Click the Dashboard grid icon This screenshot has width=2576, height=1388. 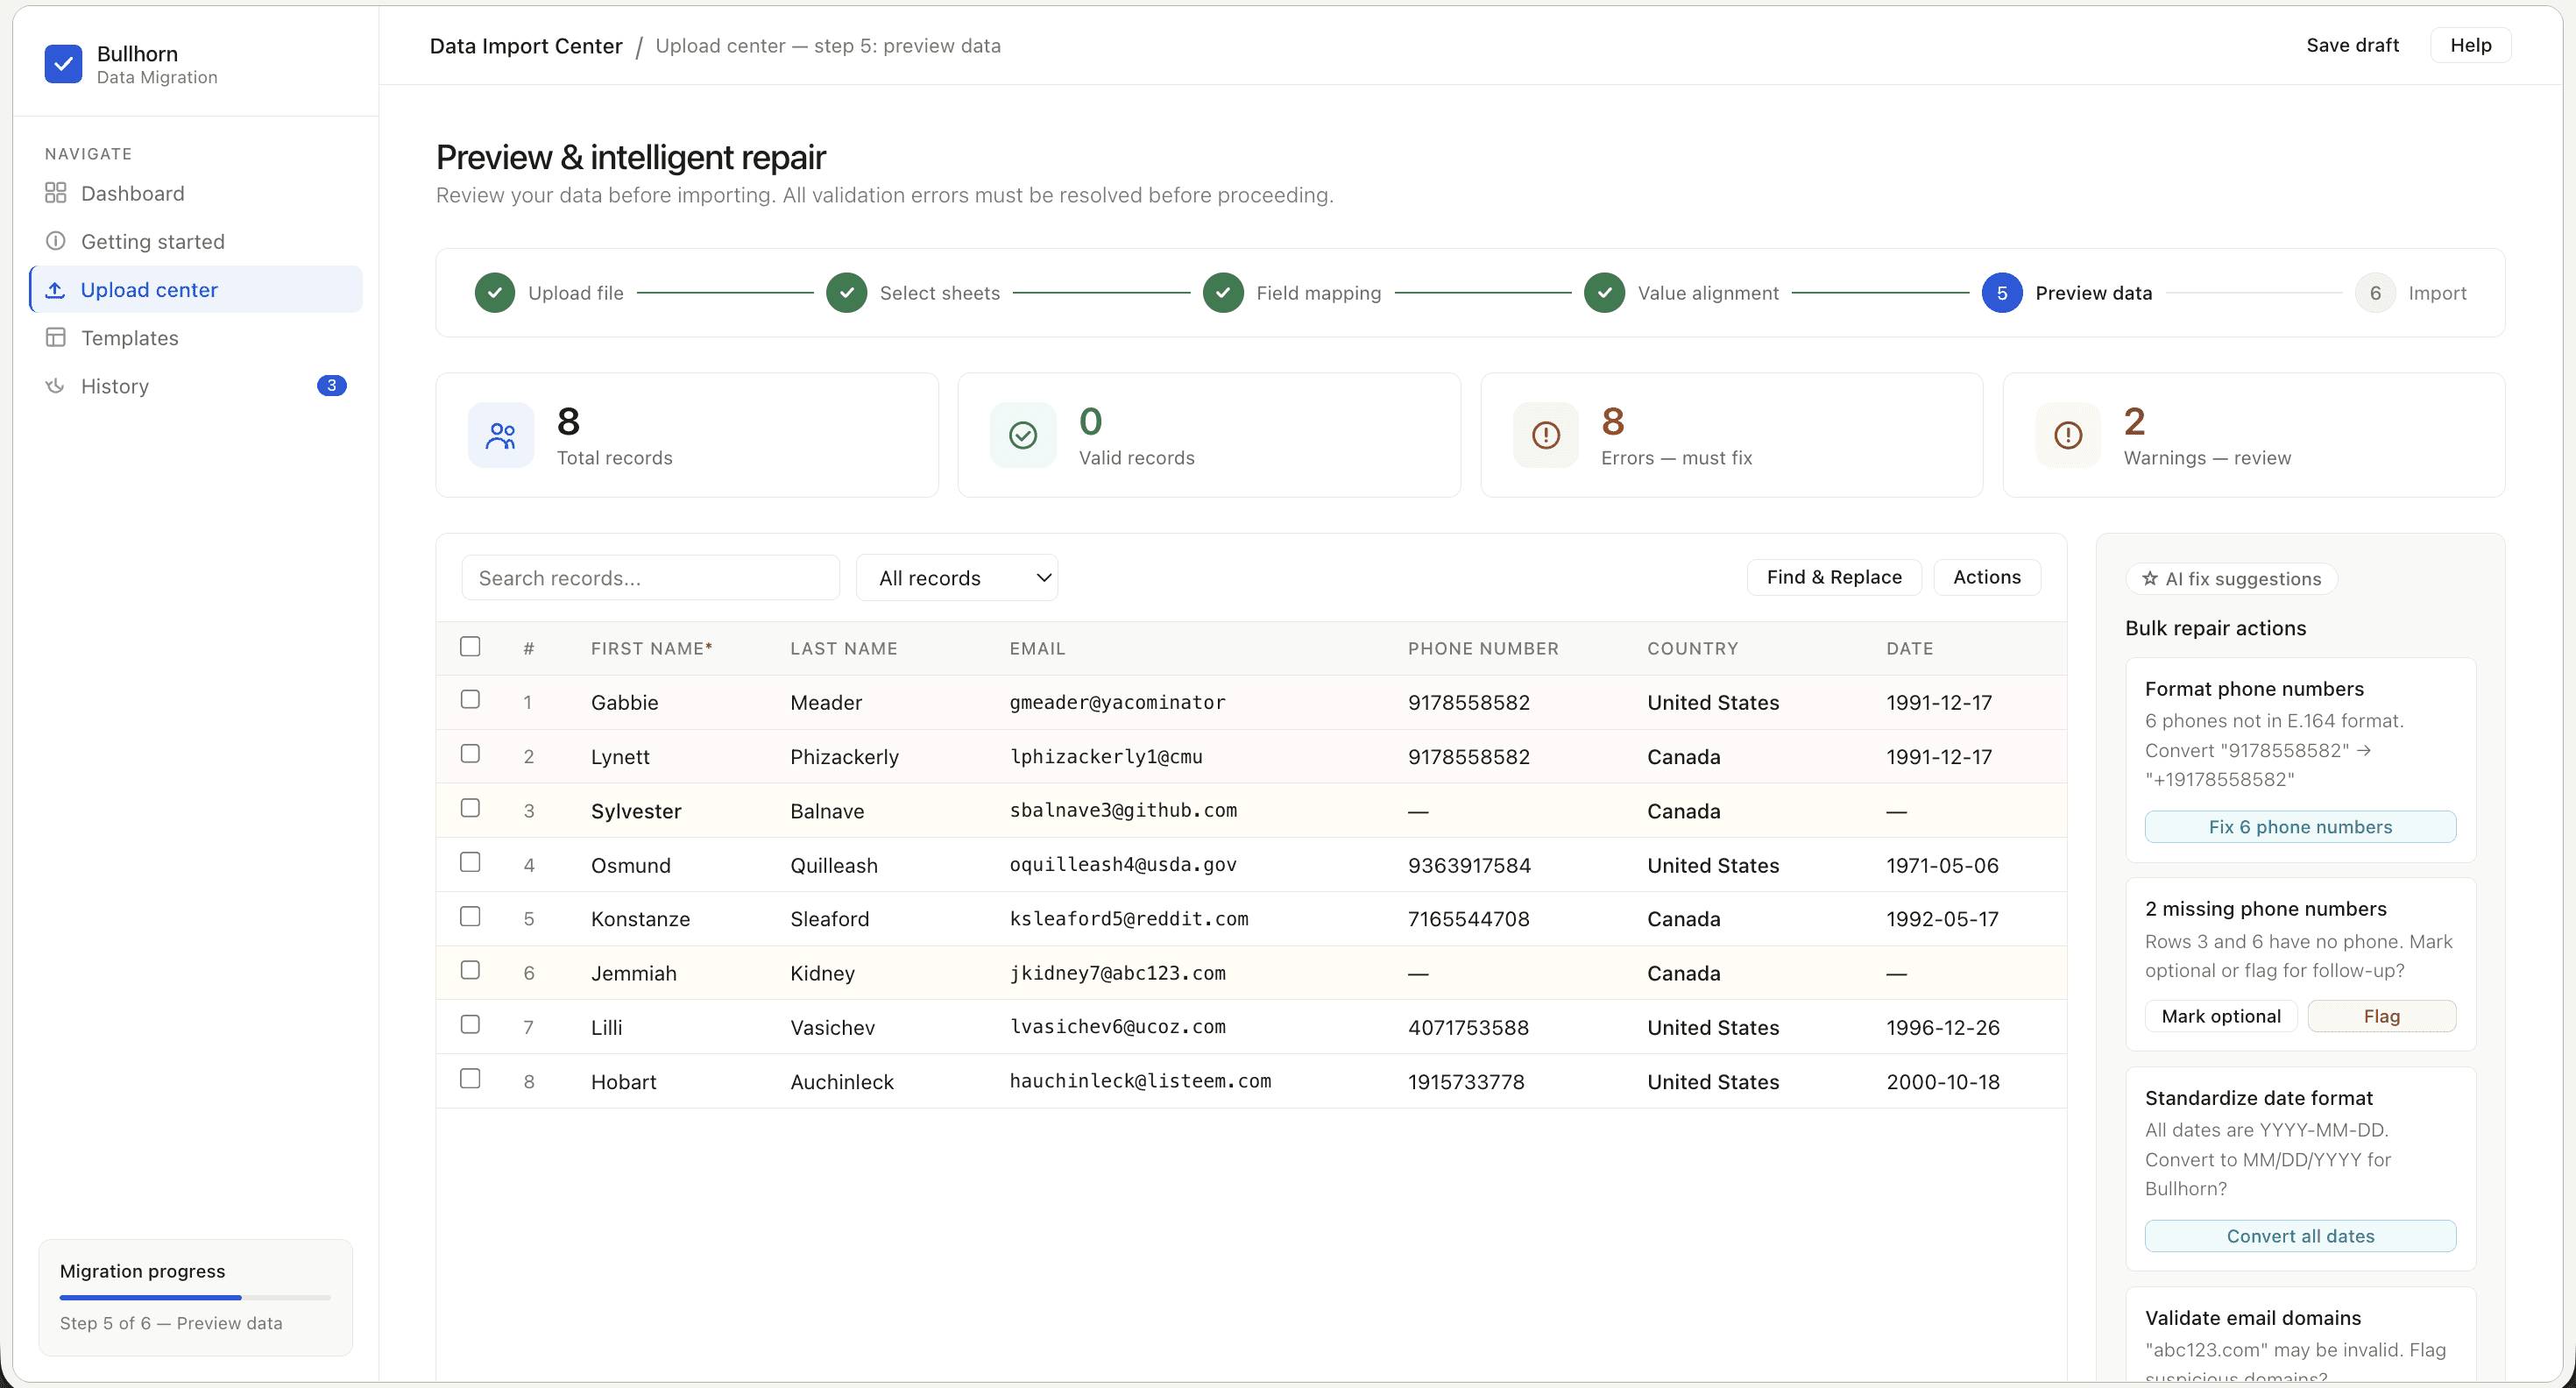coord(56,193)
